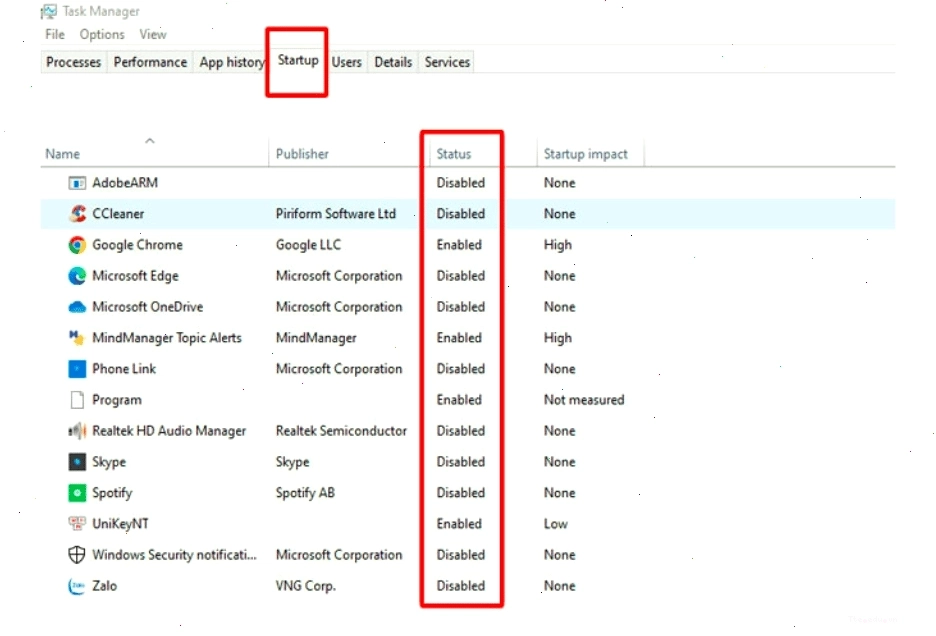936x636 pixels.
Task: Switch to the Details tab
Action: (x=393, y=62)
